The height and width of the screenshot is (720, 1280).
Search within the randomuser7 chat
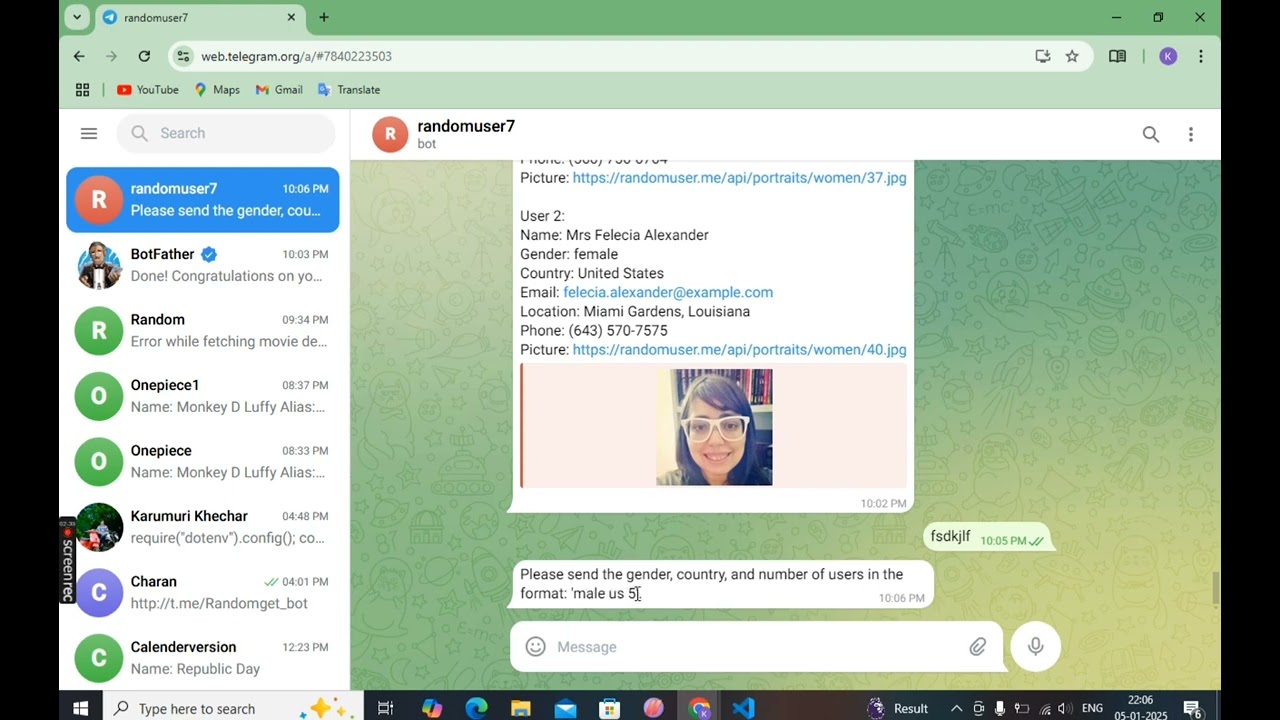pos(1151,134)
